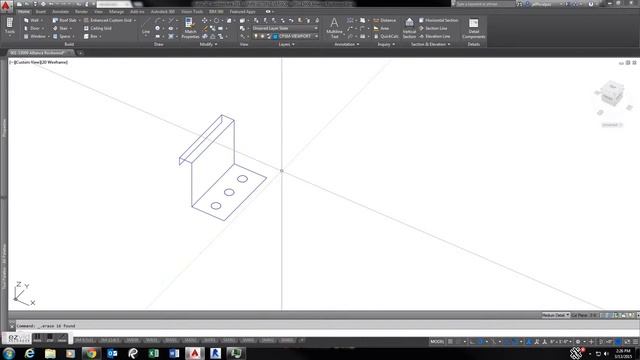
Task: Open the AutoCAD application menu logo
Action: [x=5, y=6]
